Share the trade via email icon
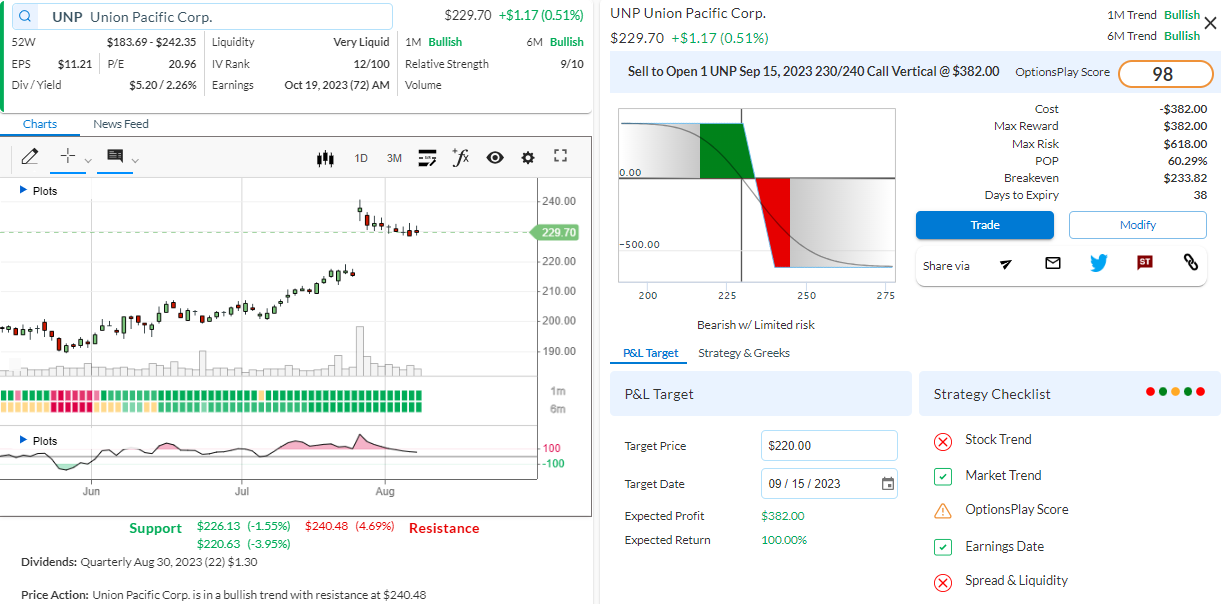1222x604 pixels. pyautogui.click(x=1052, y=263)
